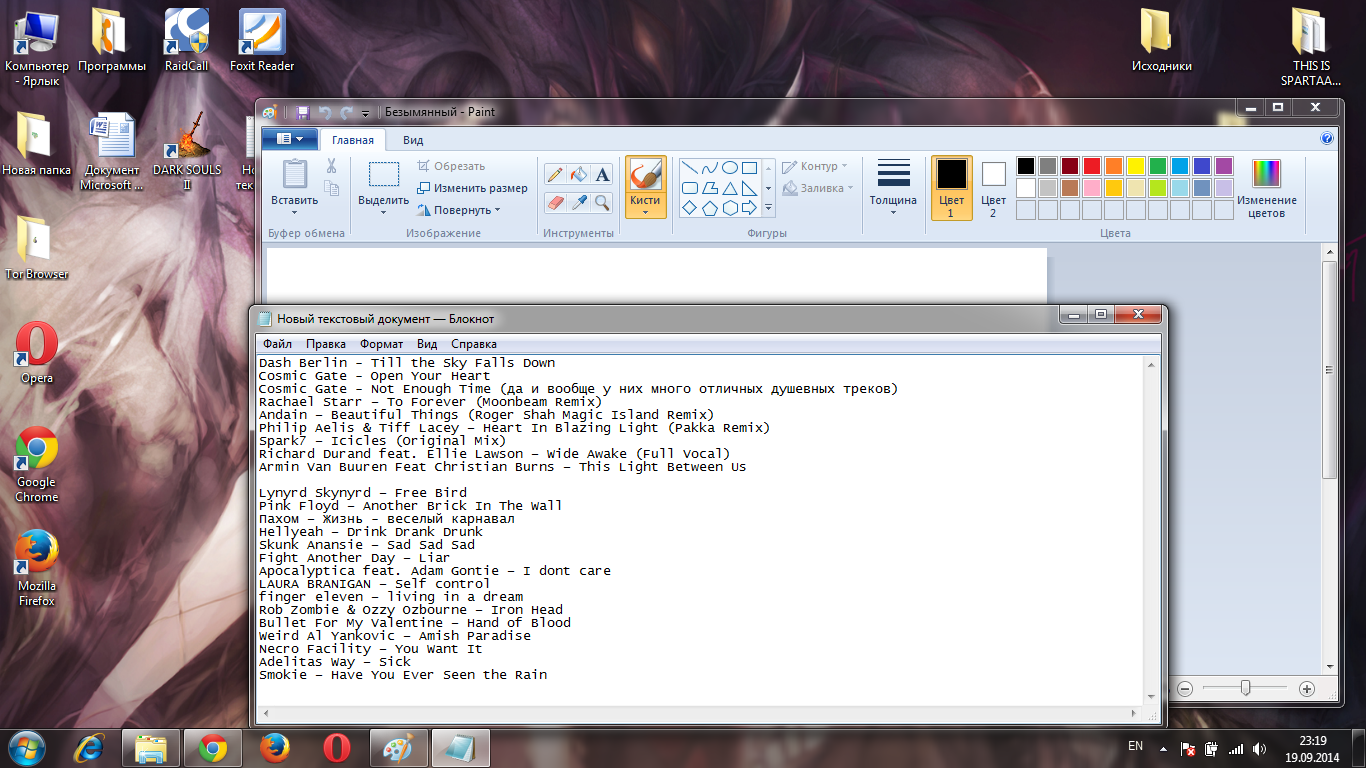Viewport: 1366px width, 770px height.
Task: Activate Цвет 1 (Color 1) button
Action: 951,188
